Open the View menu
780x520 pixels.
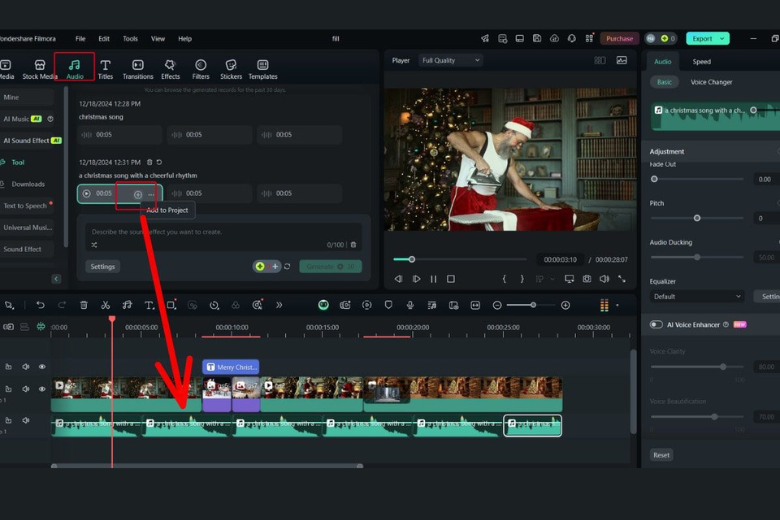click(x=158, y=38)
